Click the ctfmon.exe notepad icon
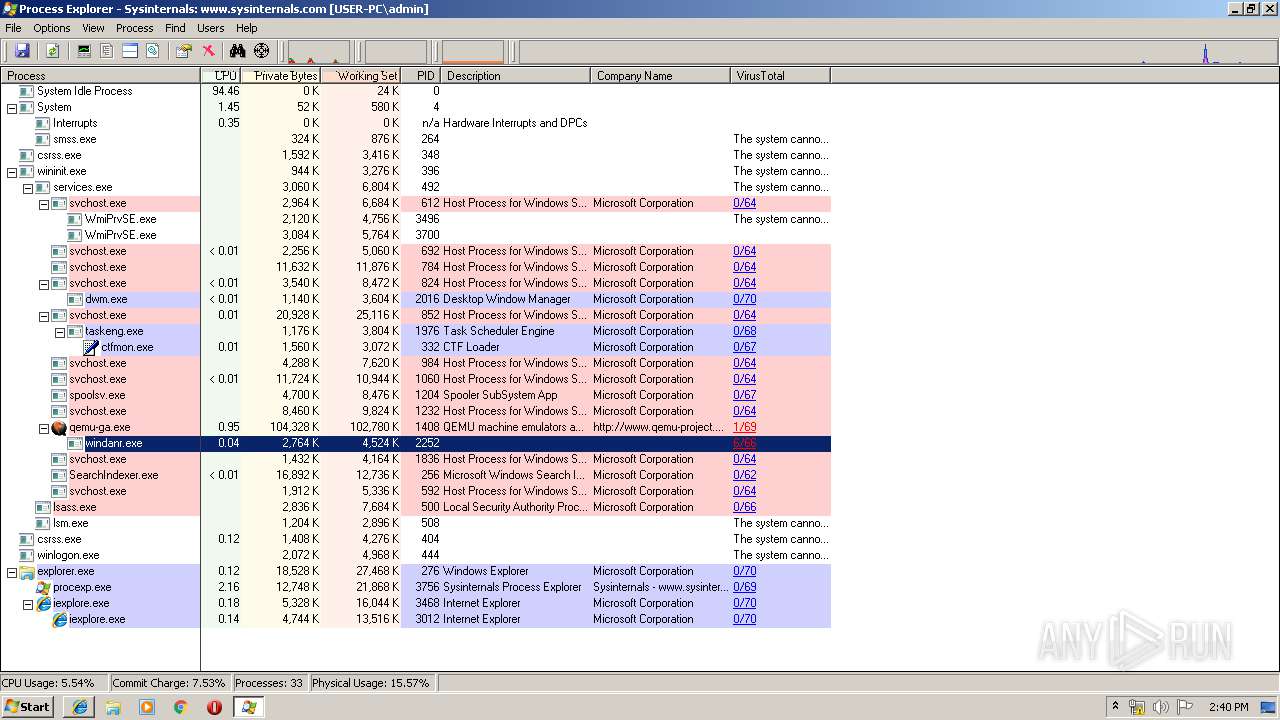1280x720 pixels. pos(92,347)
